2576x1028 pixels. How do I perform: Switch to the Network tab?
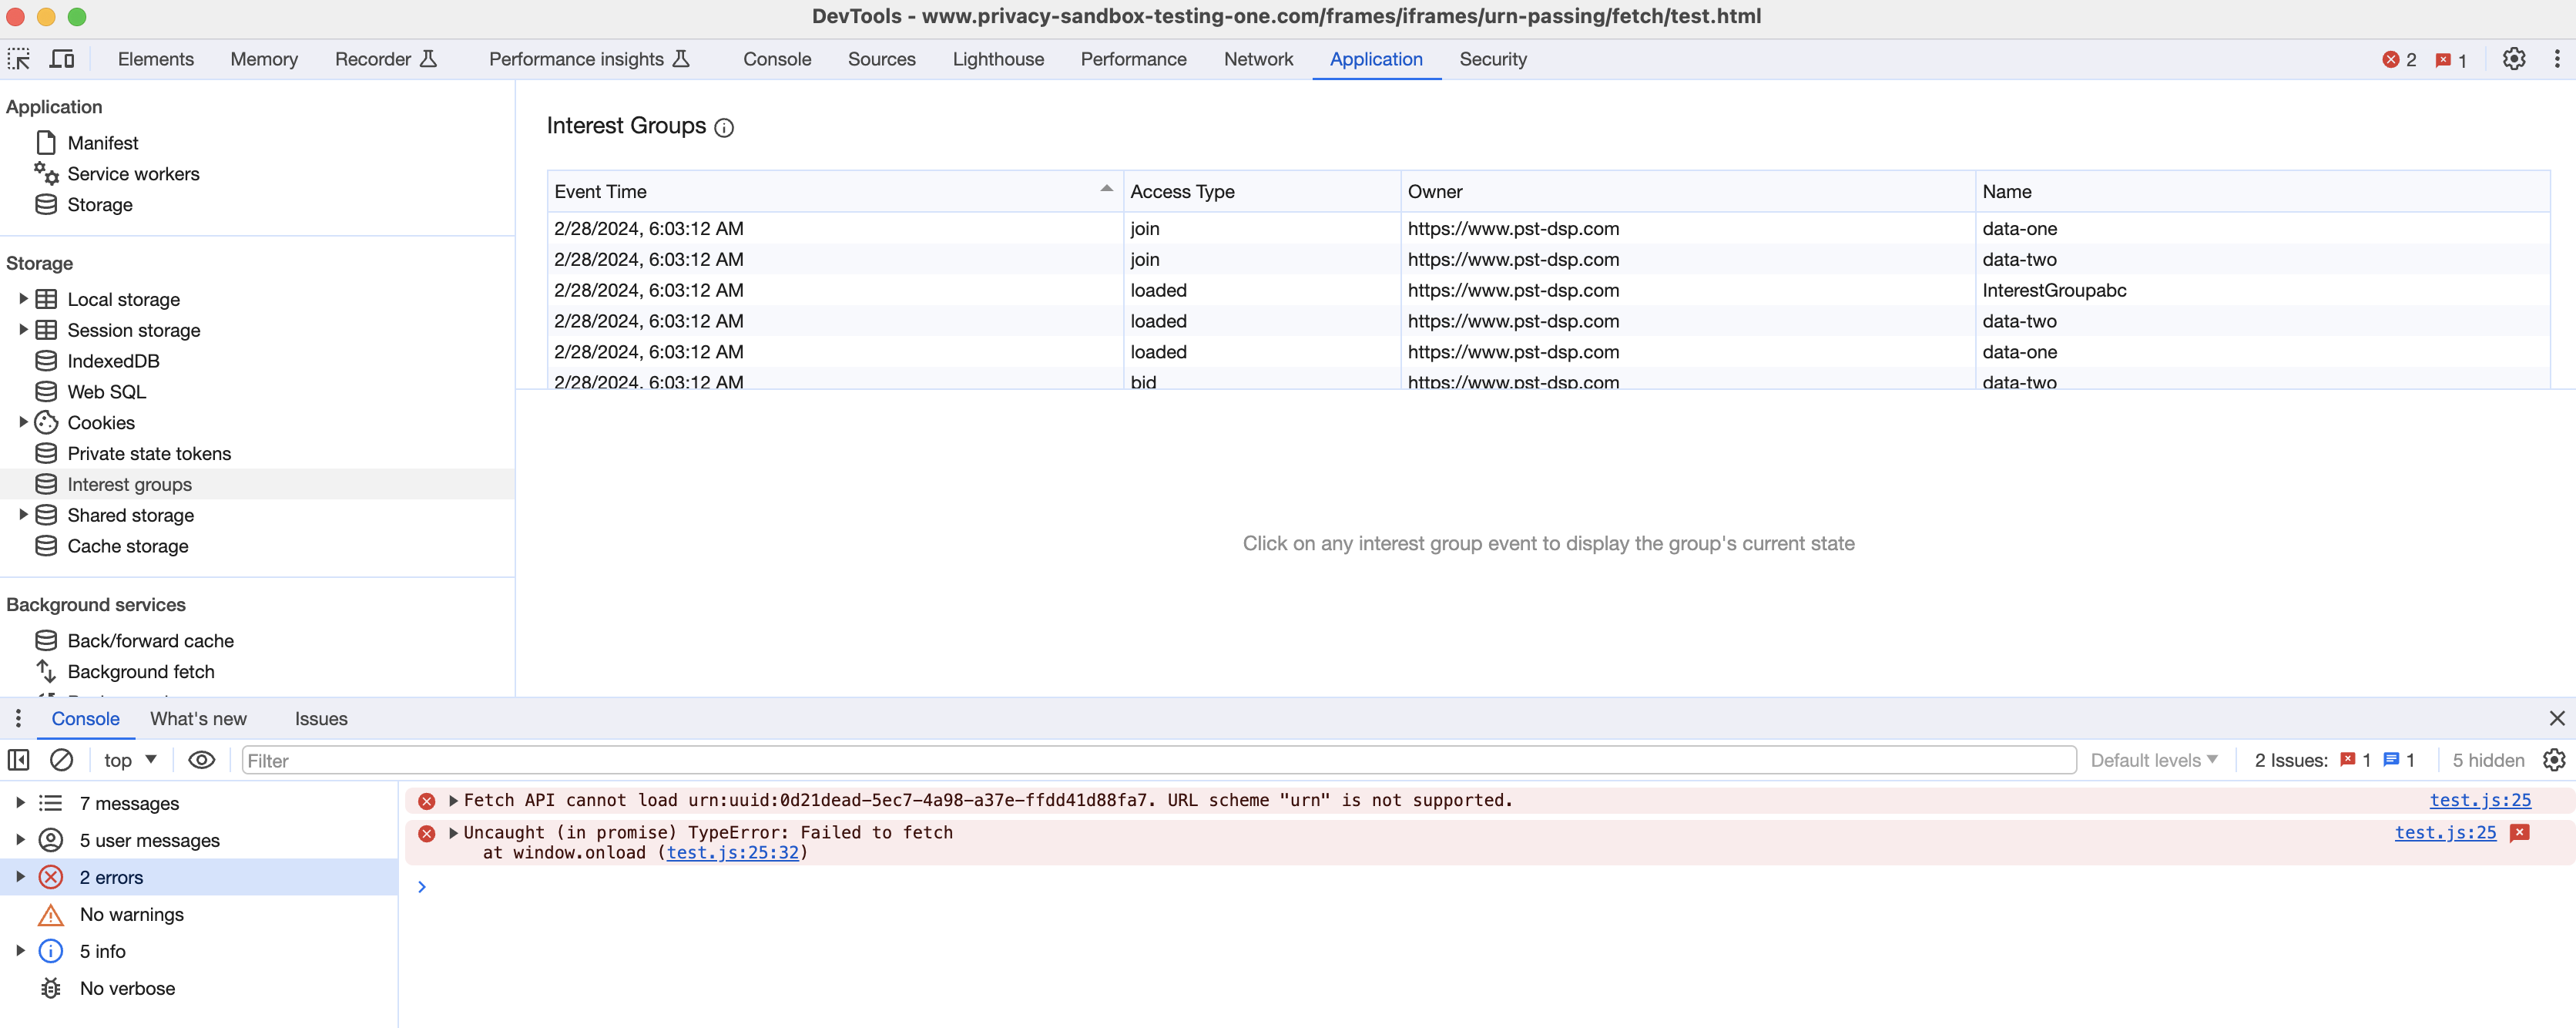click(1258, 59)
